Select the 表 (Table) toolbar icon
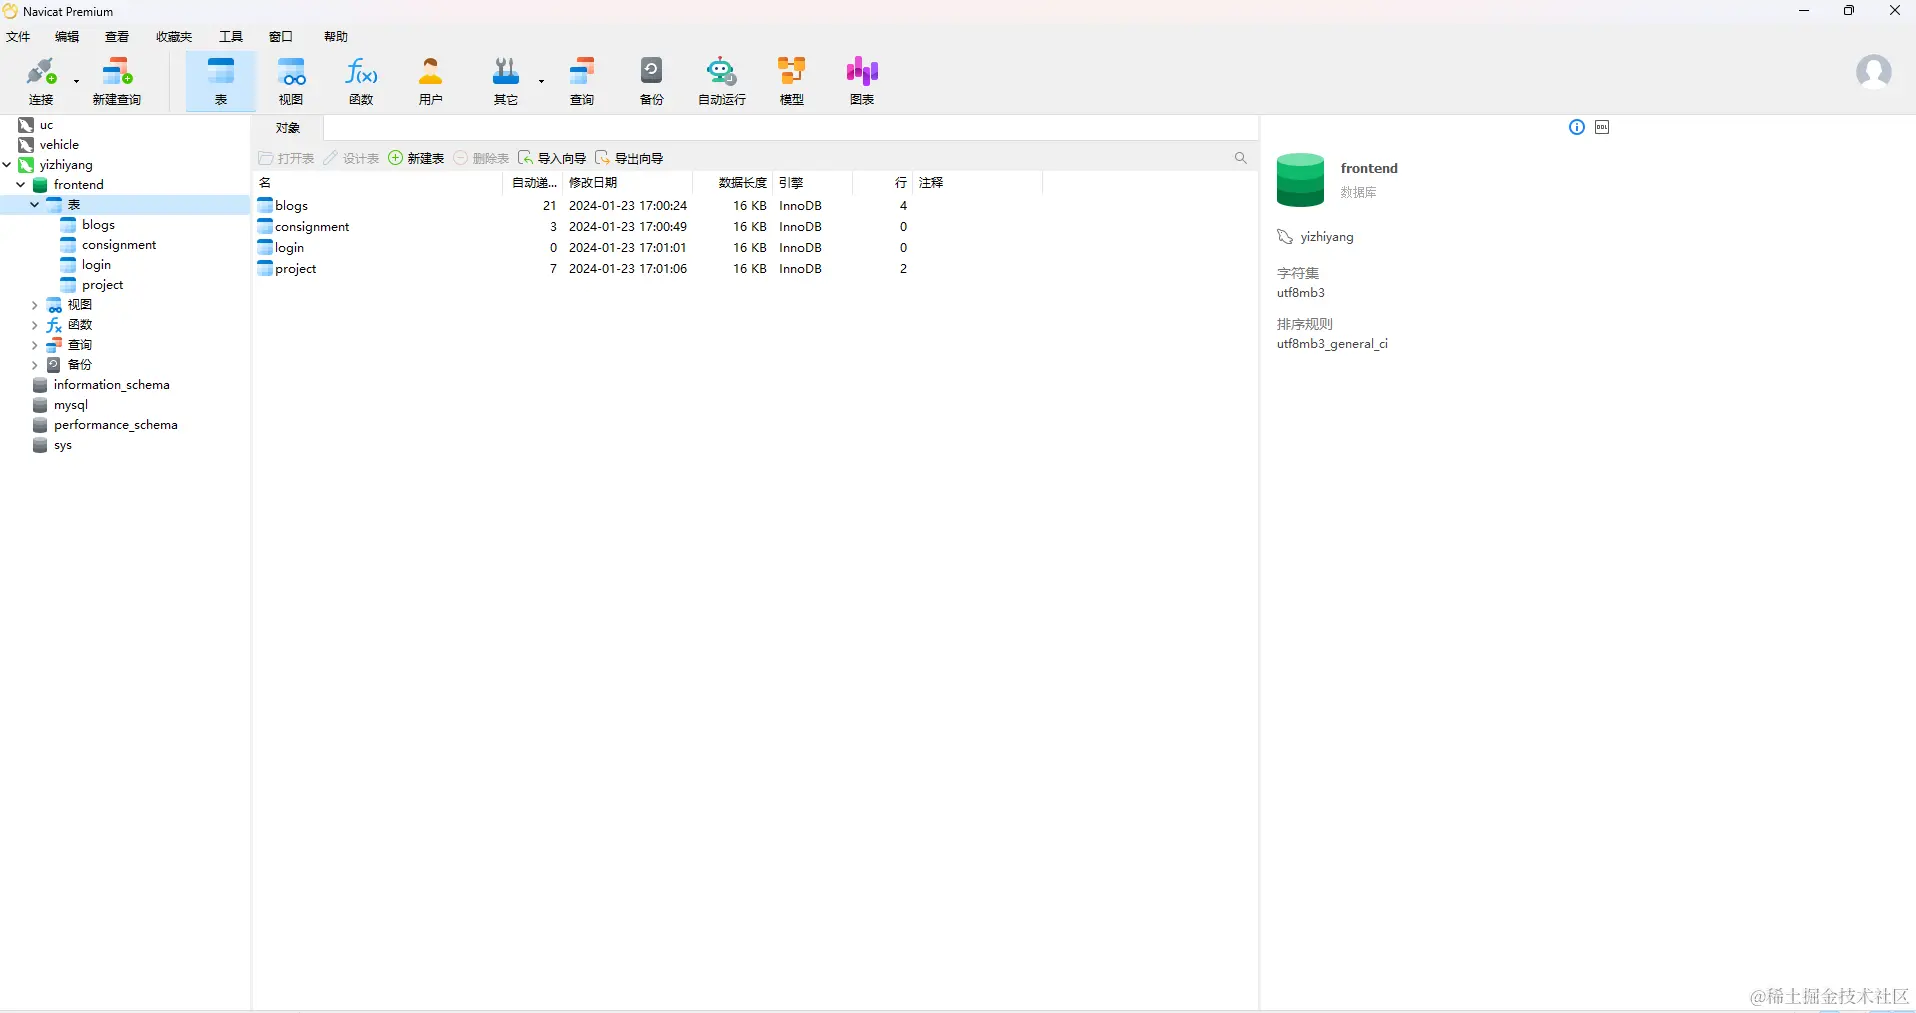The height and width of the screenshot is (1013, 1916). 221,81
